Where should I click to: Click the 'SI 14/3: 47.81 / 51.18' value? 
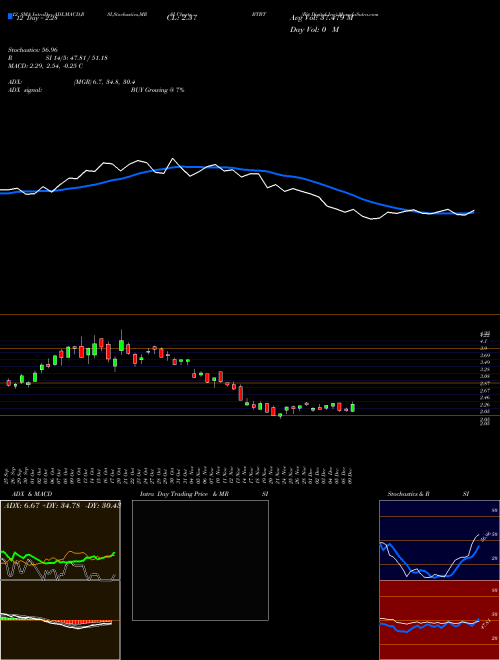(x=77, y=58)
